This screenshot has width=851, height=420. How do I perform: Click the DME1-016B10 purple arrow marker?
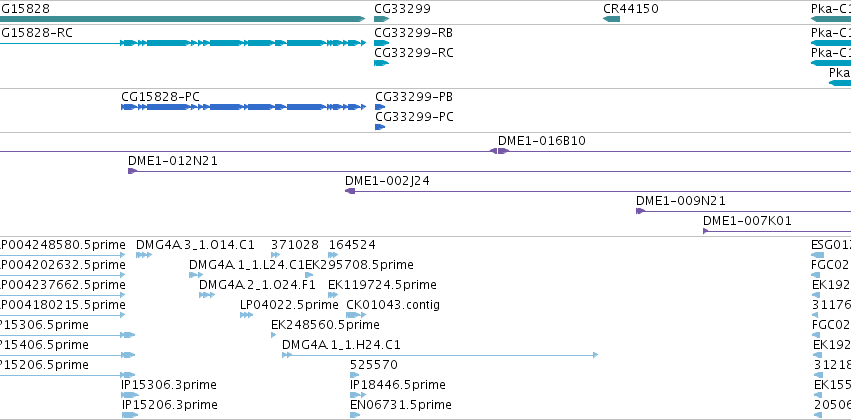500,151
